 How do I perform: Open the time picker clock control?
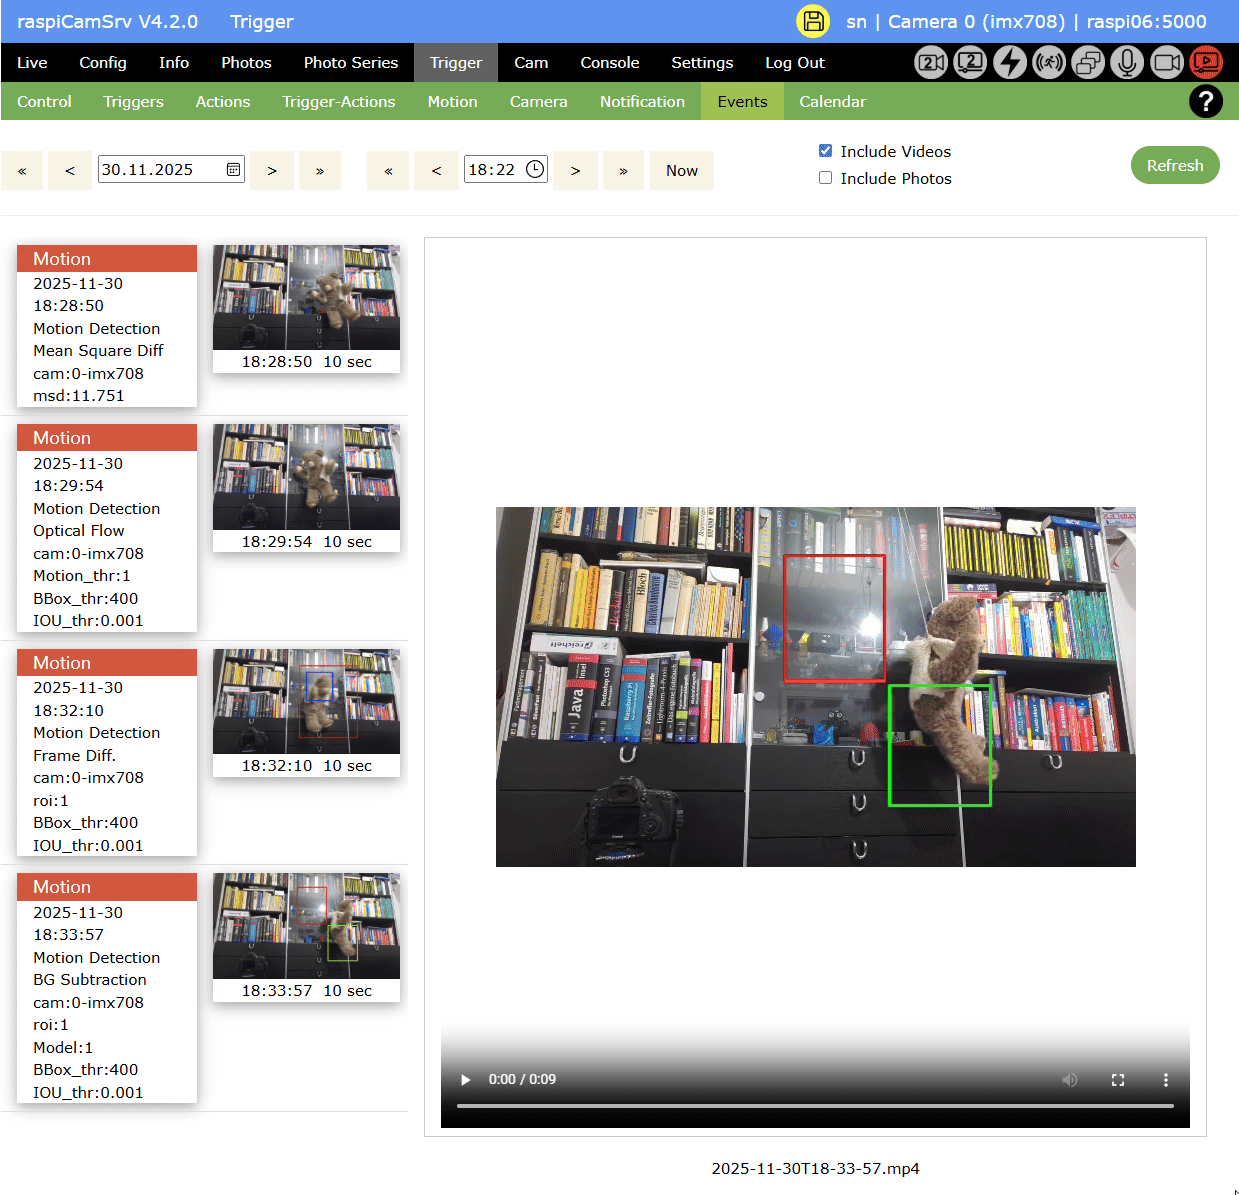536,169
